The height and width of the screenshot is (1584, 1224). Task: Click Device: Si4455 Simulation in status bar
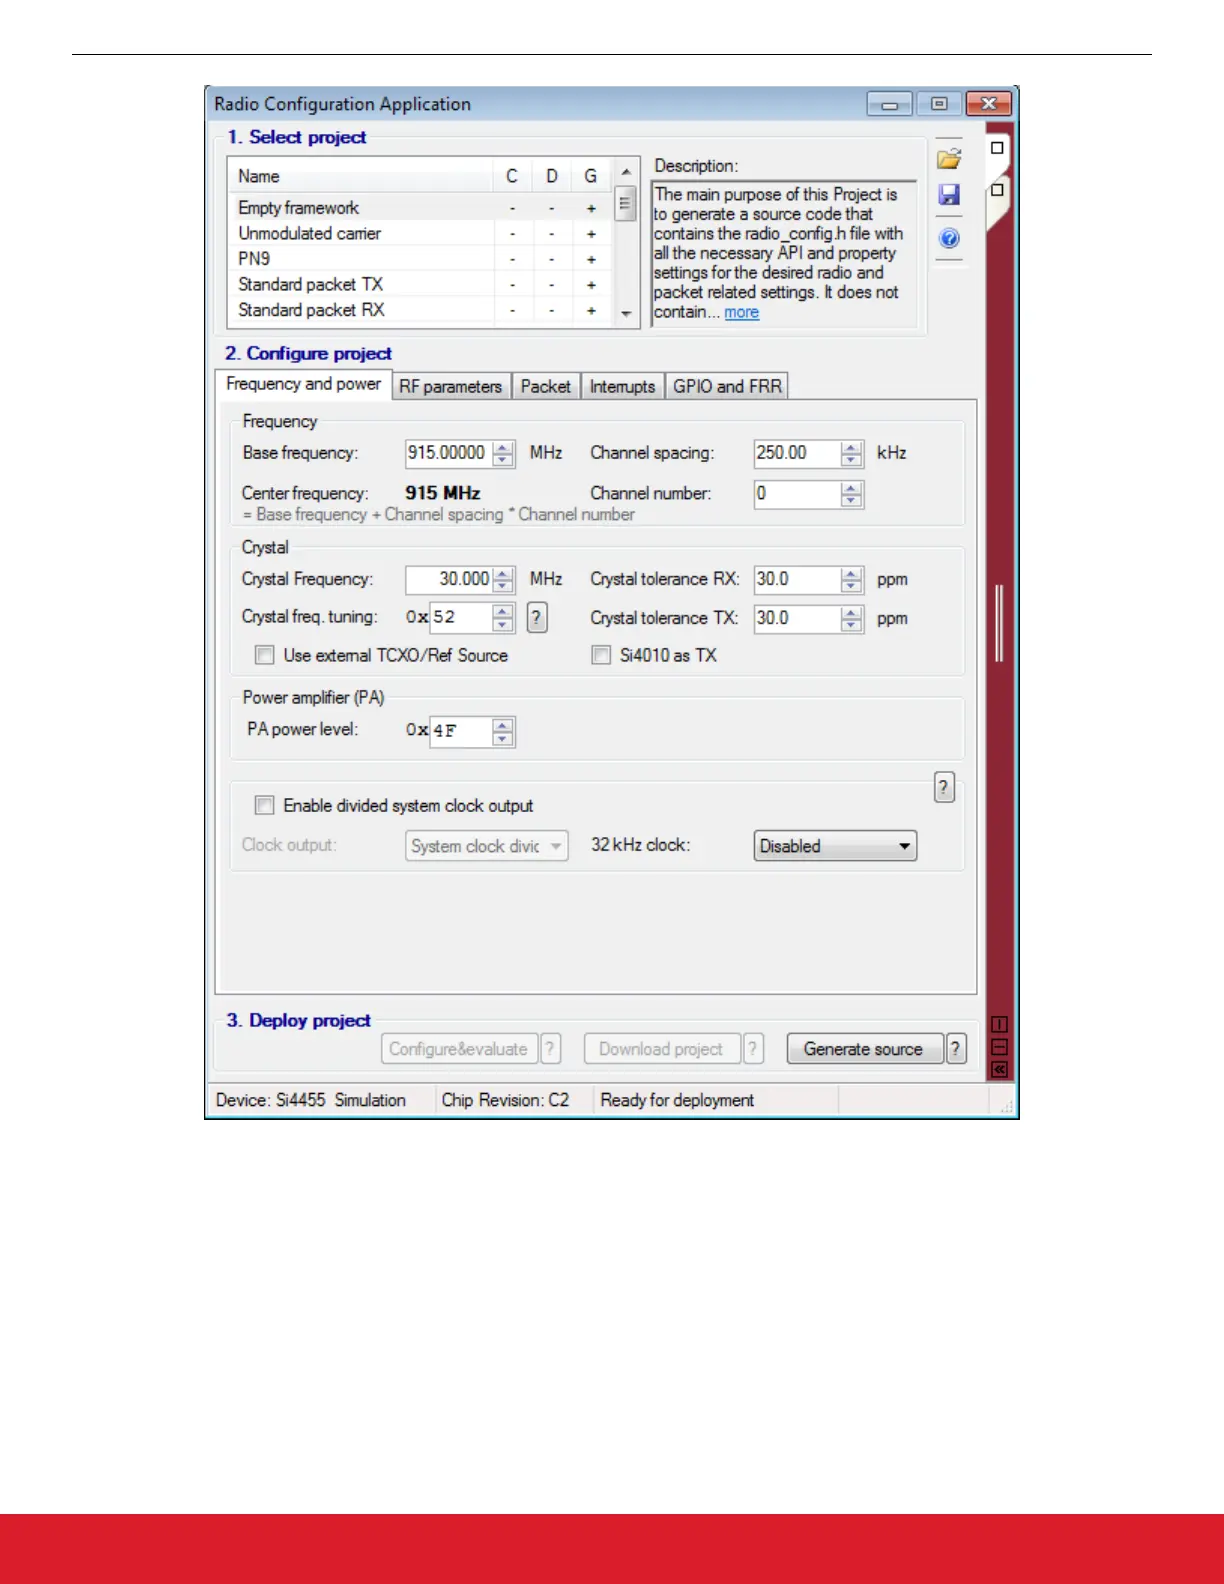coord(311,1100)
